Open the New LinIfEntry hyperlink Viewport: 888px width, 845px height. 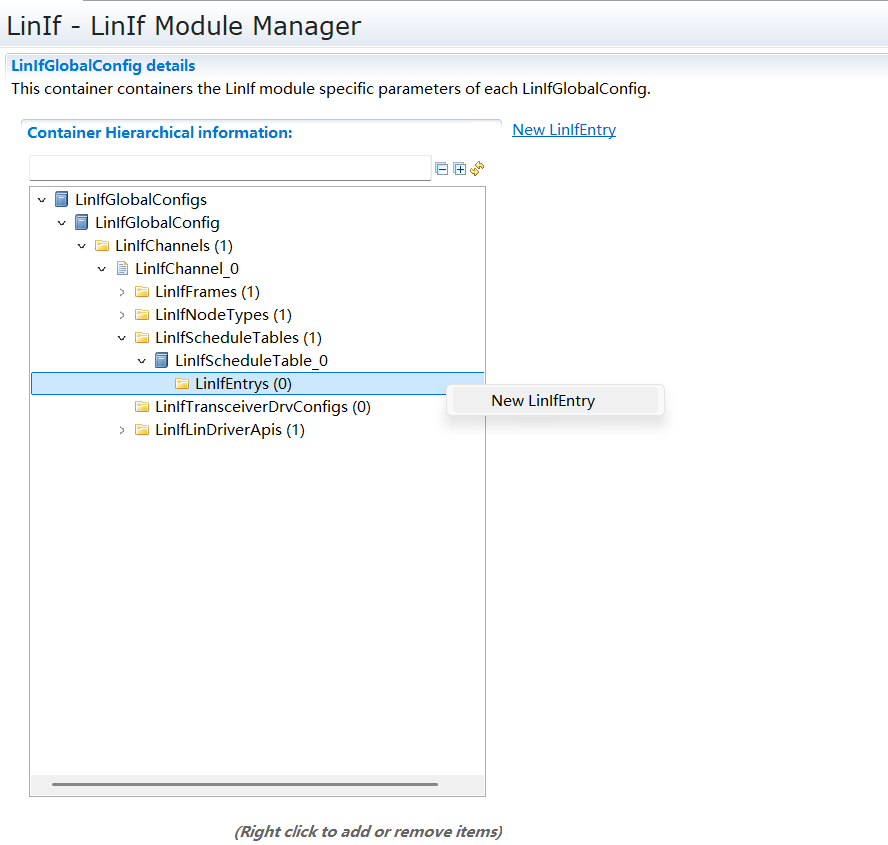564,130
